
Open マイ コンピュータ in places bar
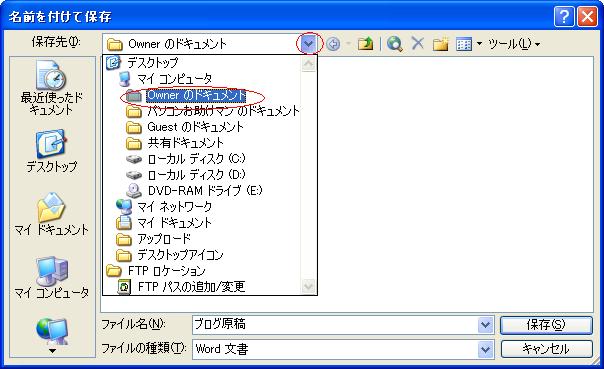pyautogui.click(x=51, y=277)
